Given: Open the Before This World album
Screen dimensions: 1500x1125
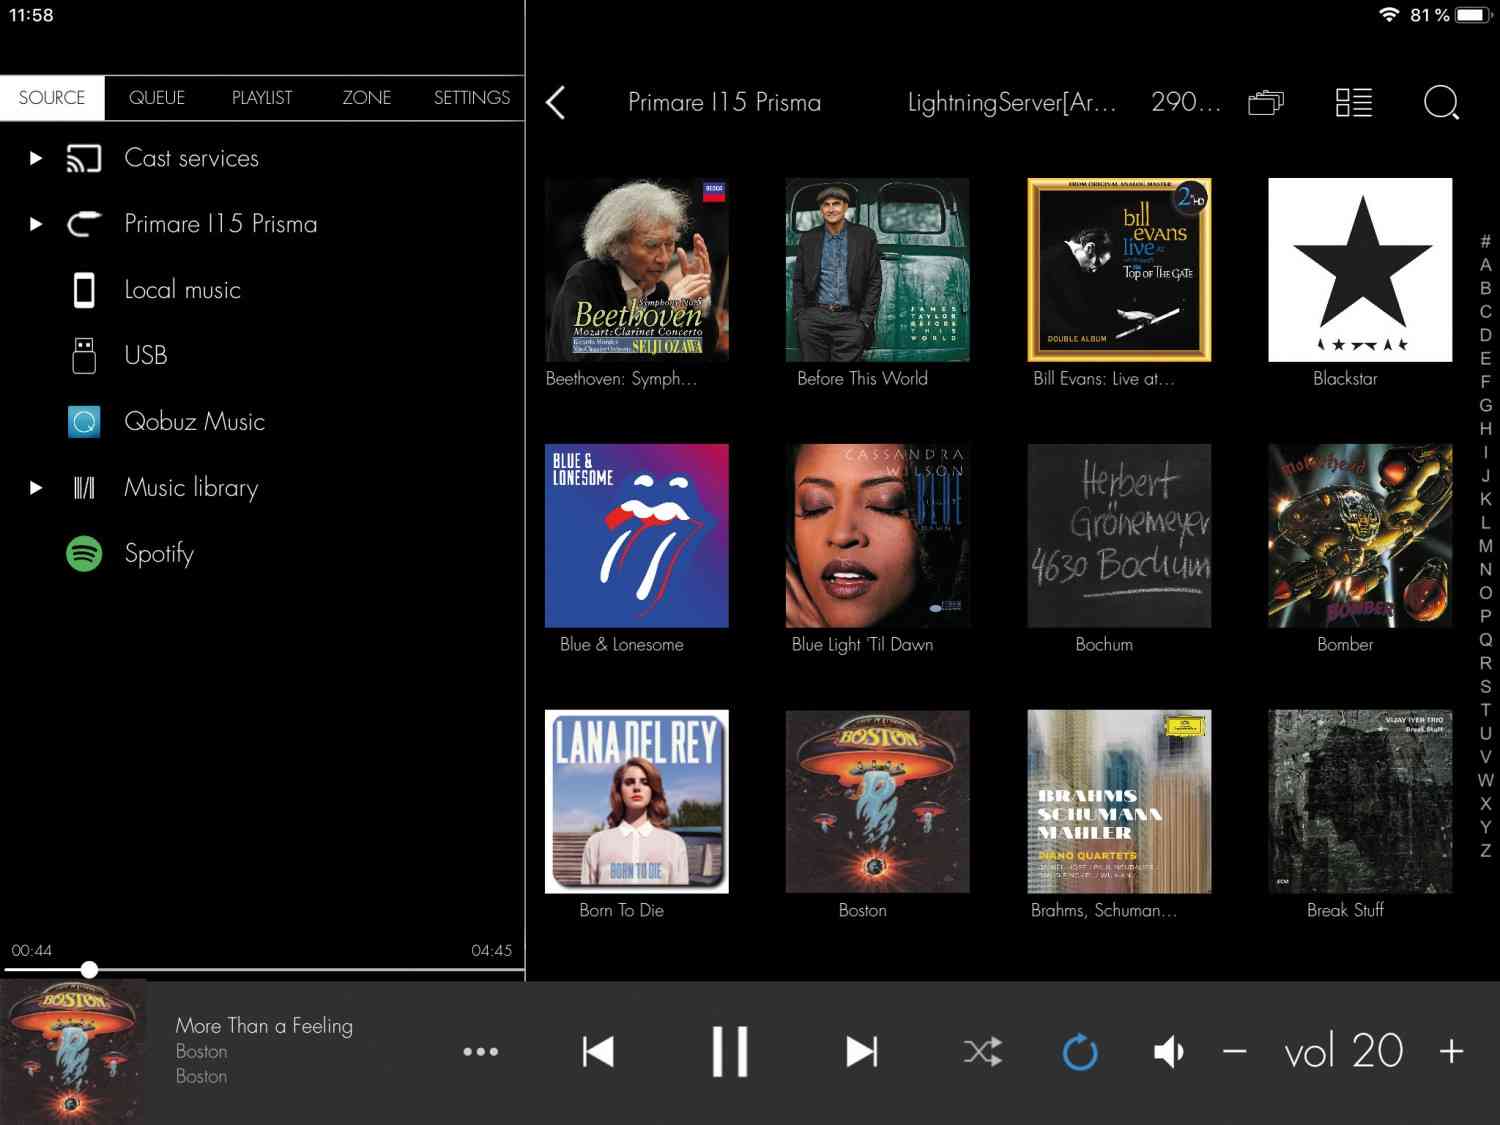Looking at the screenshot, I should coord(878,270).
